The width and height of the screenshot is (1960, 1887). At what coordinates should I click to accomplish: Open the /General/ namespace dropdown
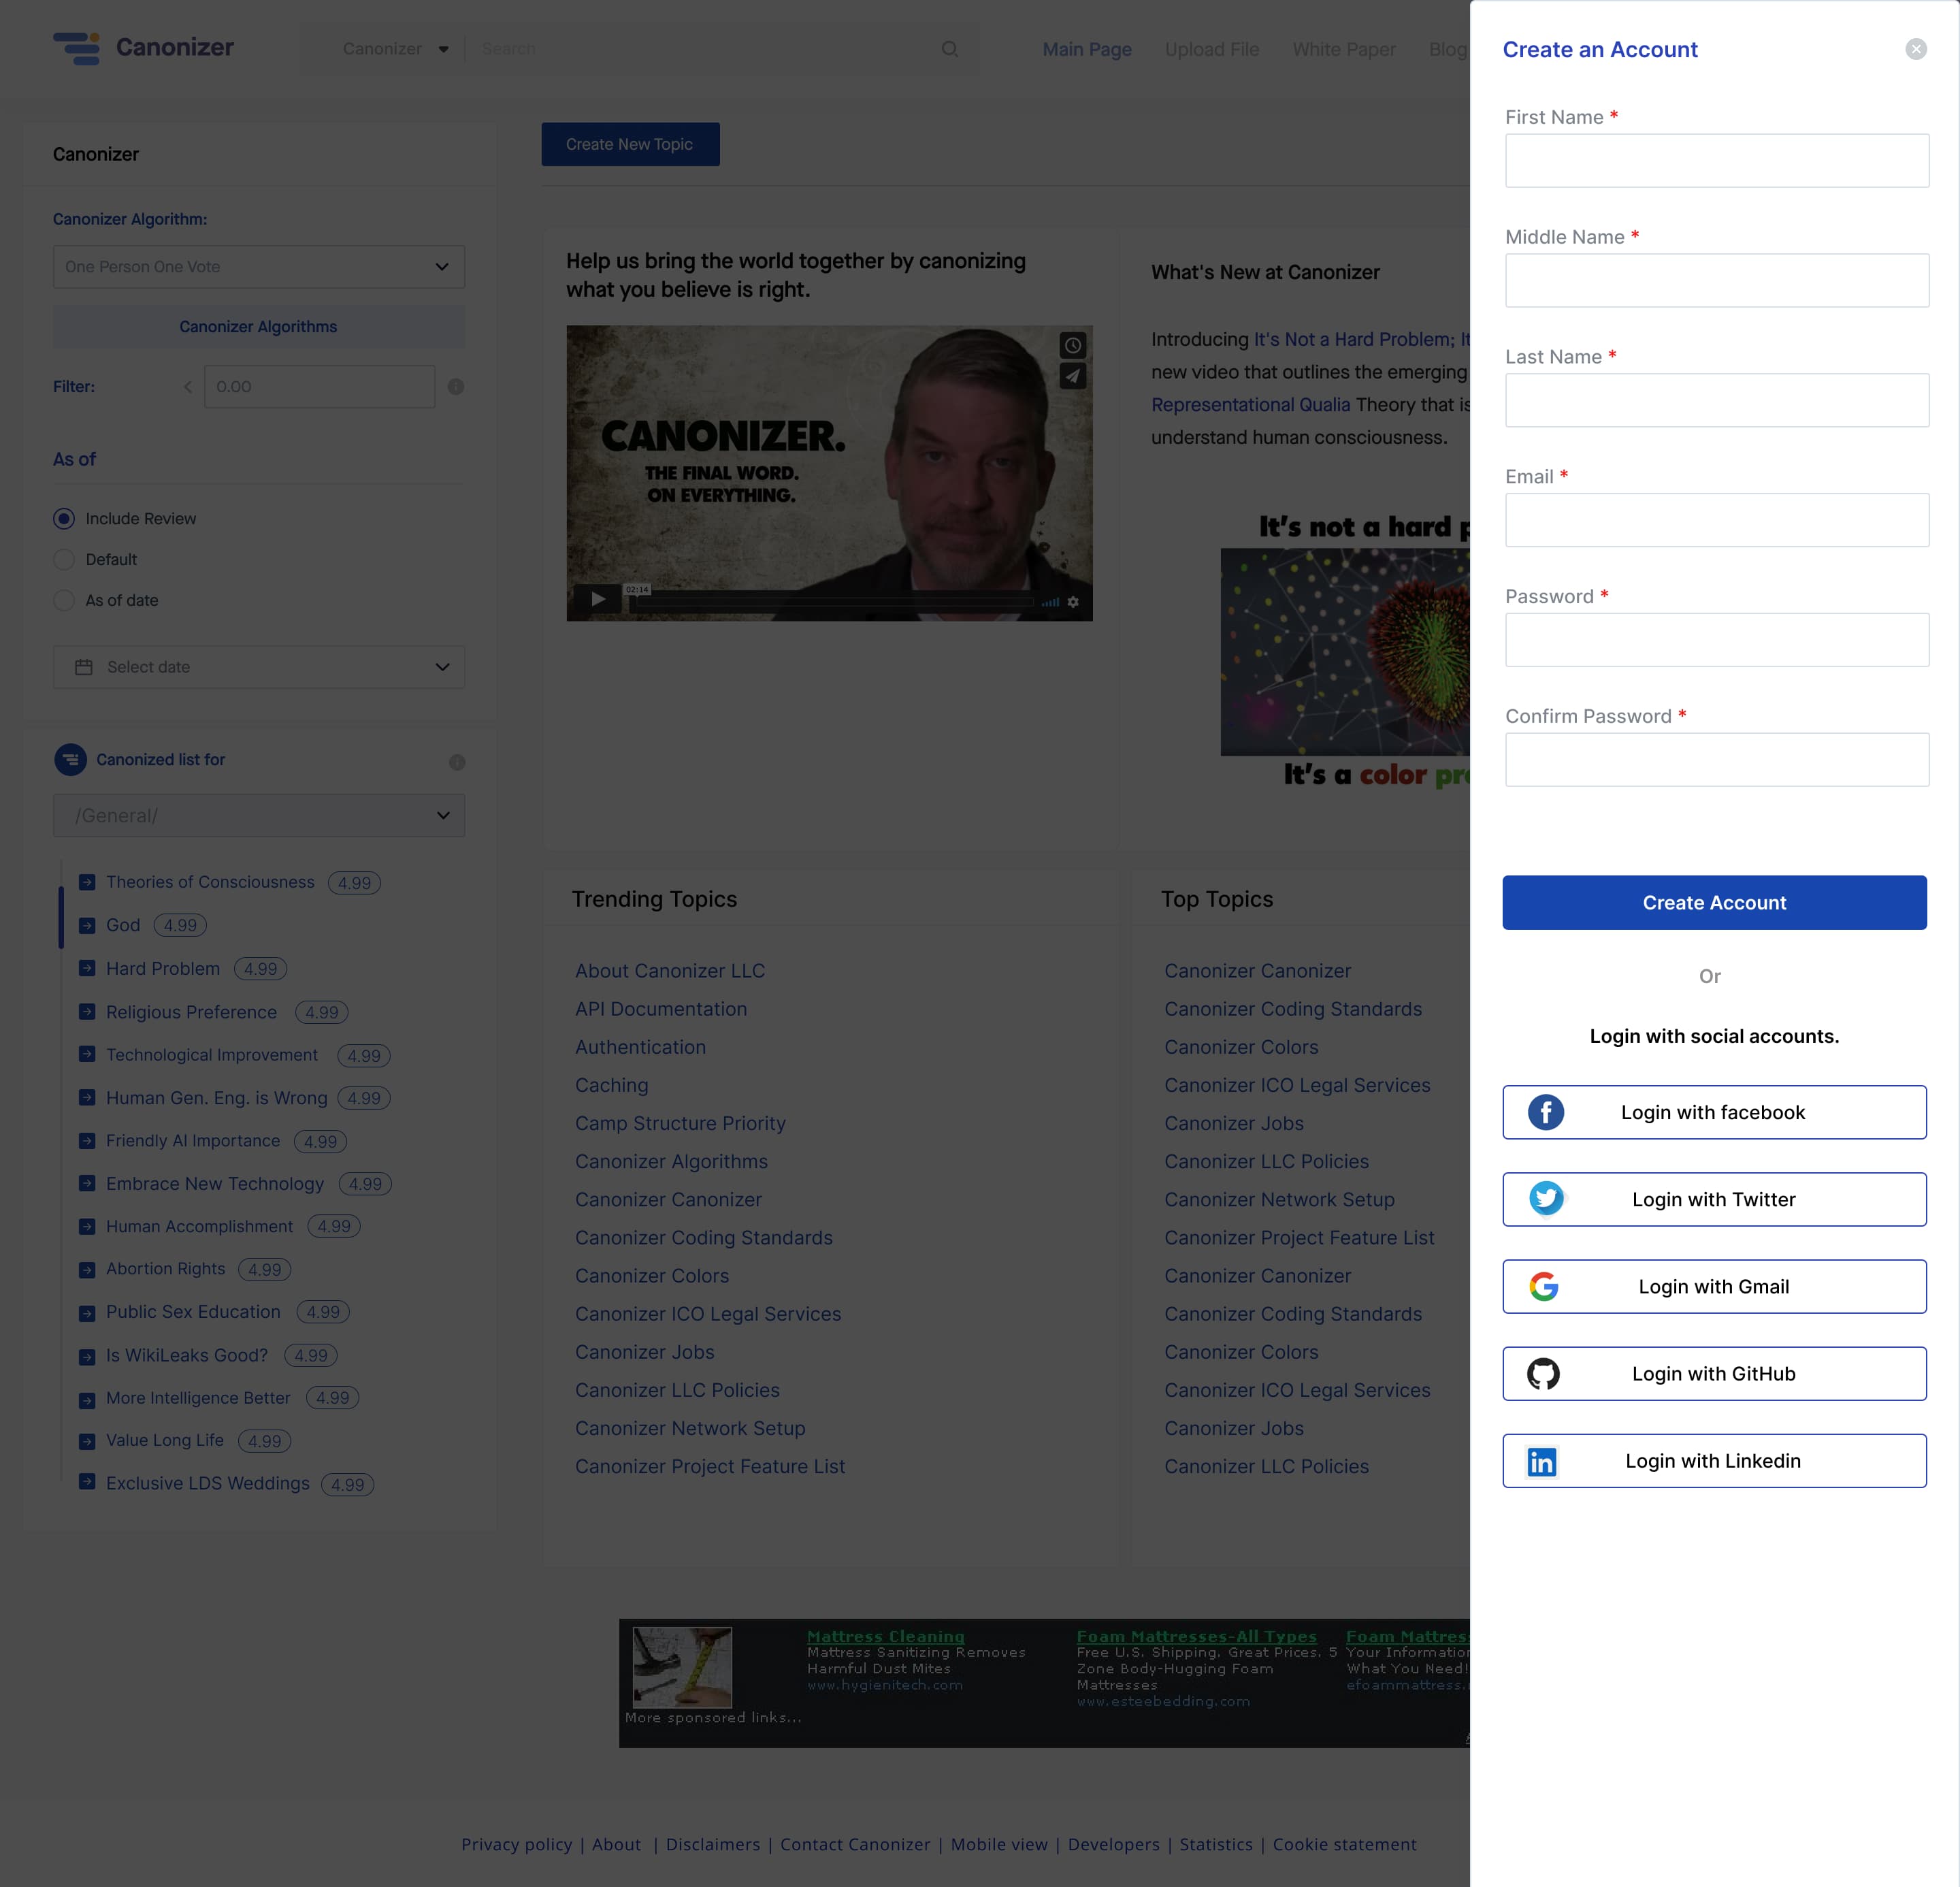tap(258, 815)
